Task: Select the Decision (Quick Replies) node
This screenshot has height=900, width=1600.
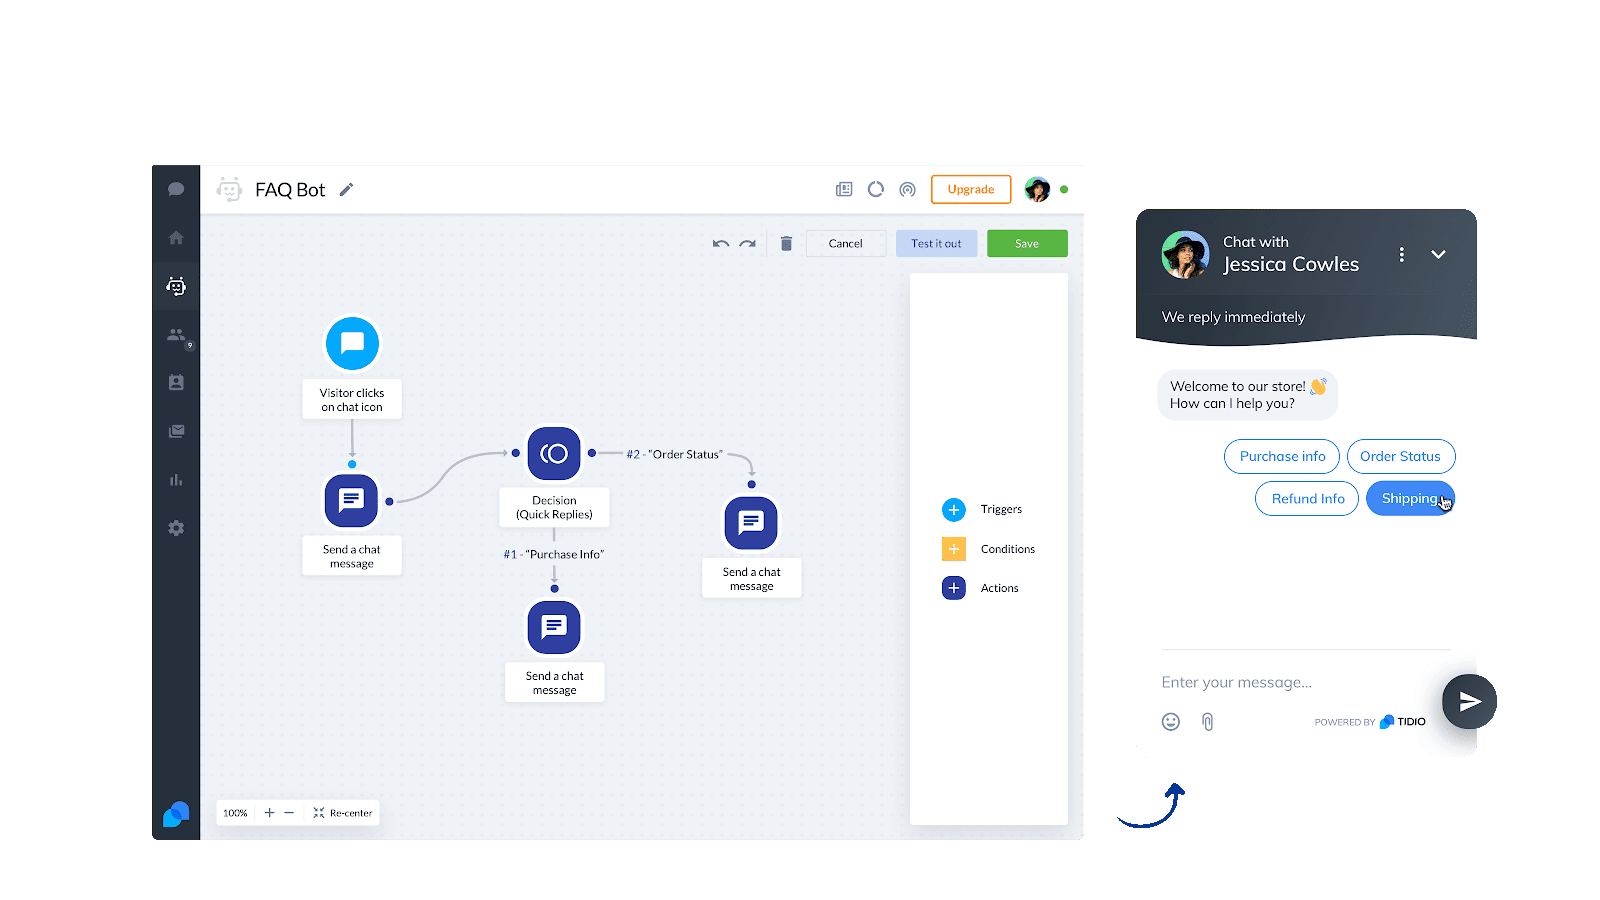Action: point(554,454)
